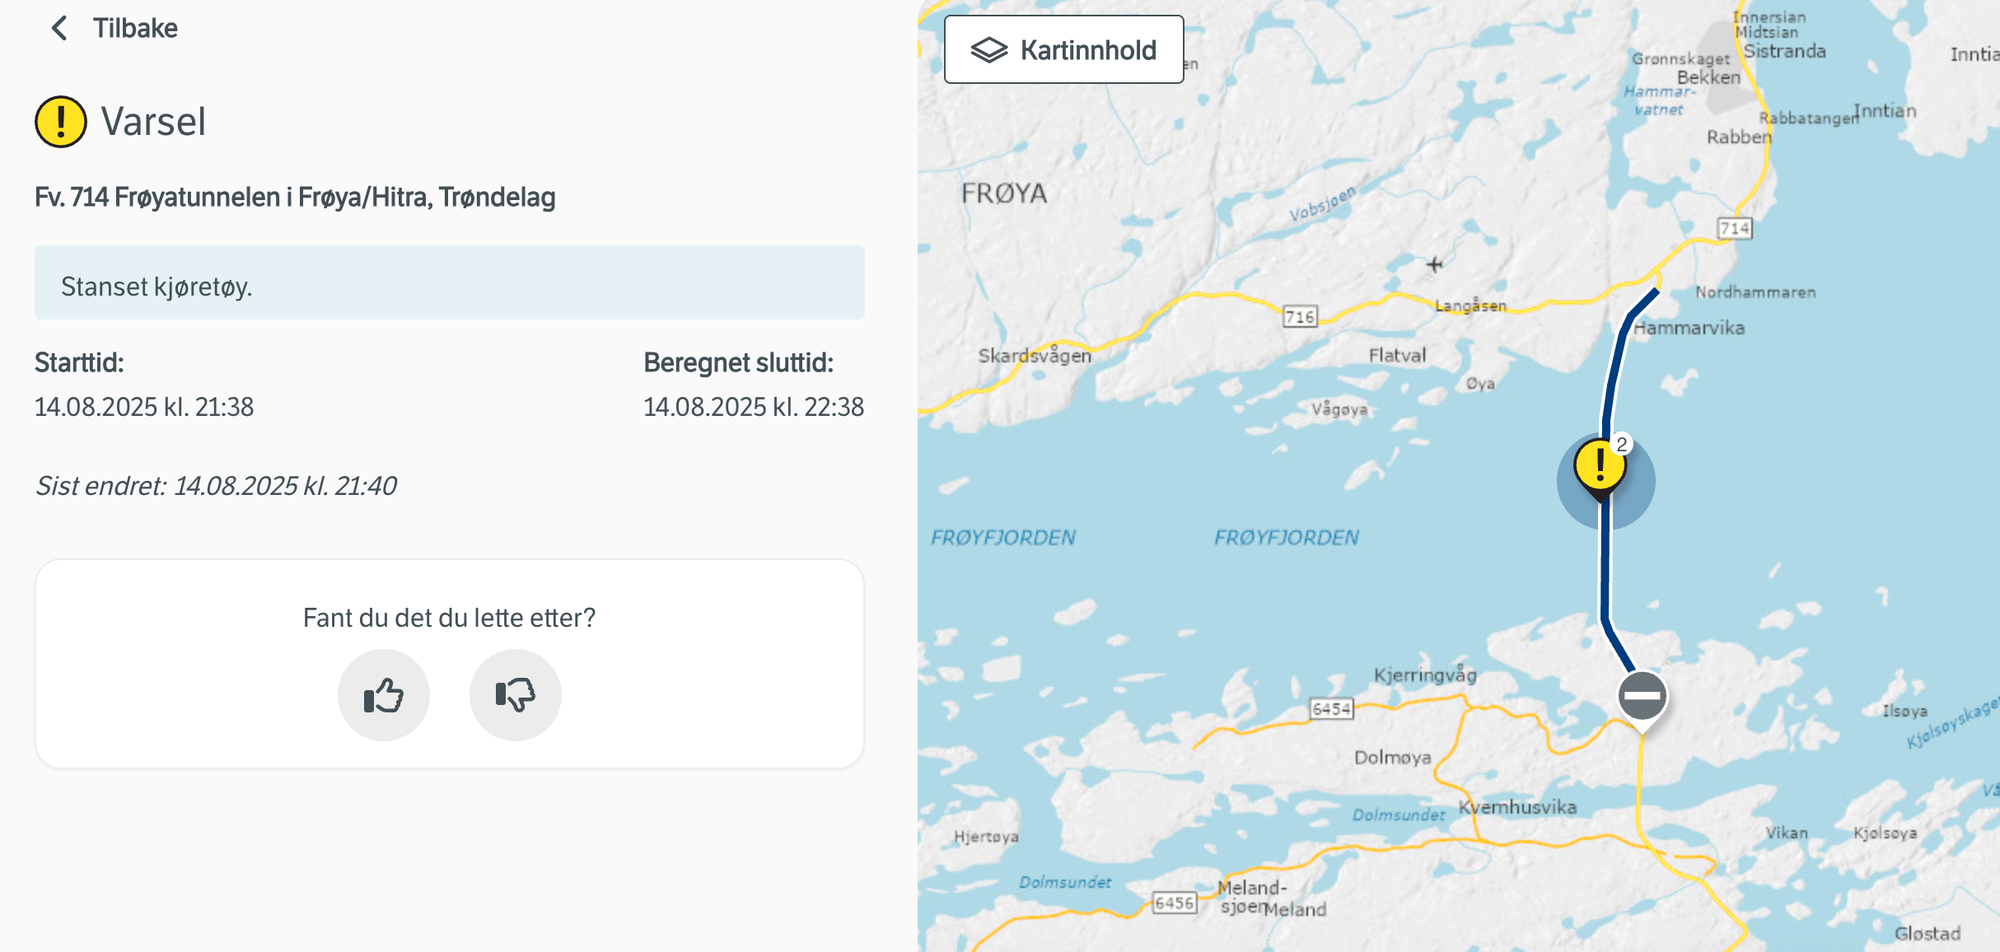Click the 714 road number shield
Viewport: 2000px width, 952px height.
click(1735, 228)
